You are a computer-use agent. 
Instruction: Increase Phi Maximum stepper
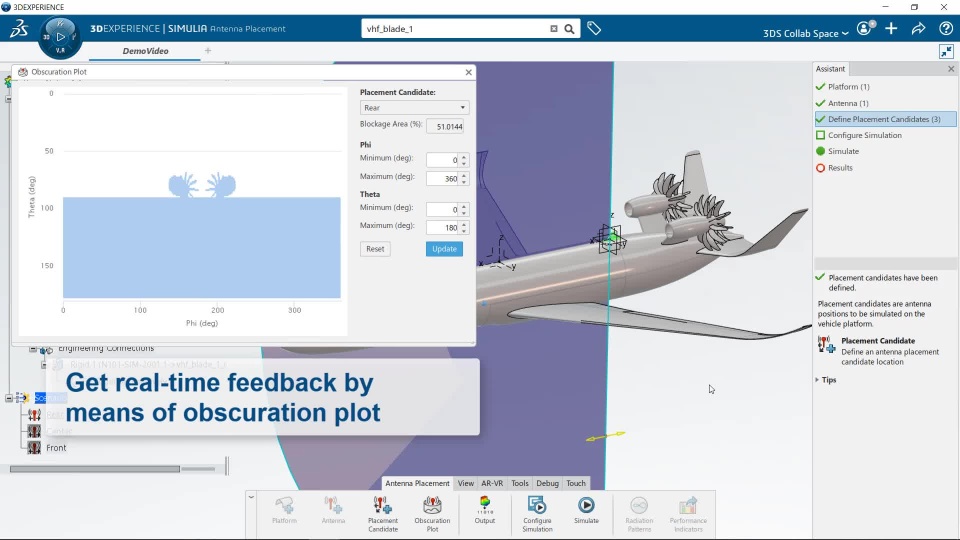coord(464,176)
